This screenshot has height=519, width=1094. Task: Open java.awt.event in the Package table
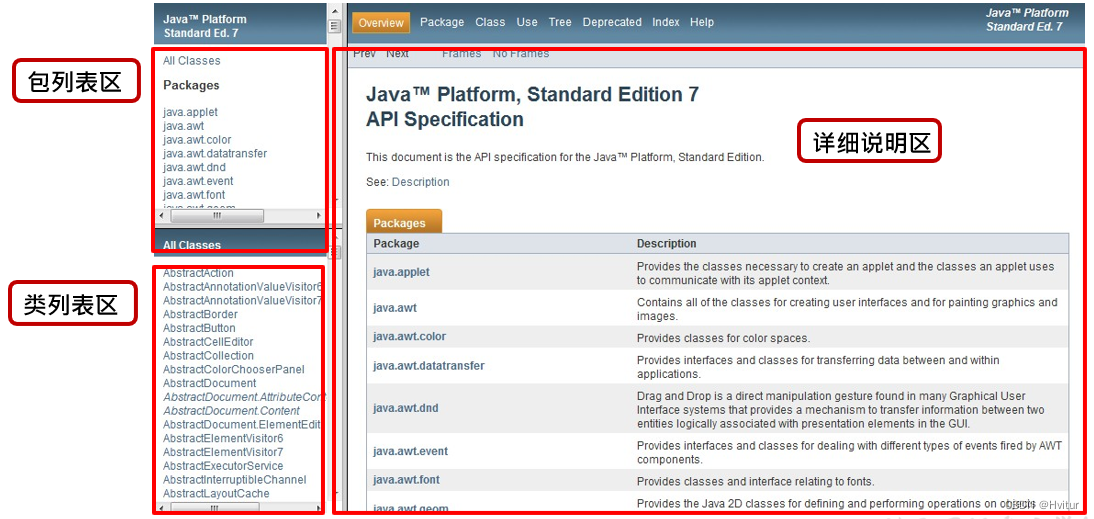pyautogui.click(x=410, y=451)
